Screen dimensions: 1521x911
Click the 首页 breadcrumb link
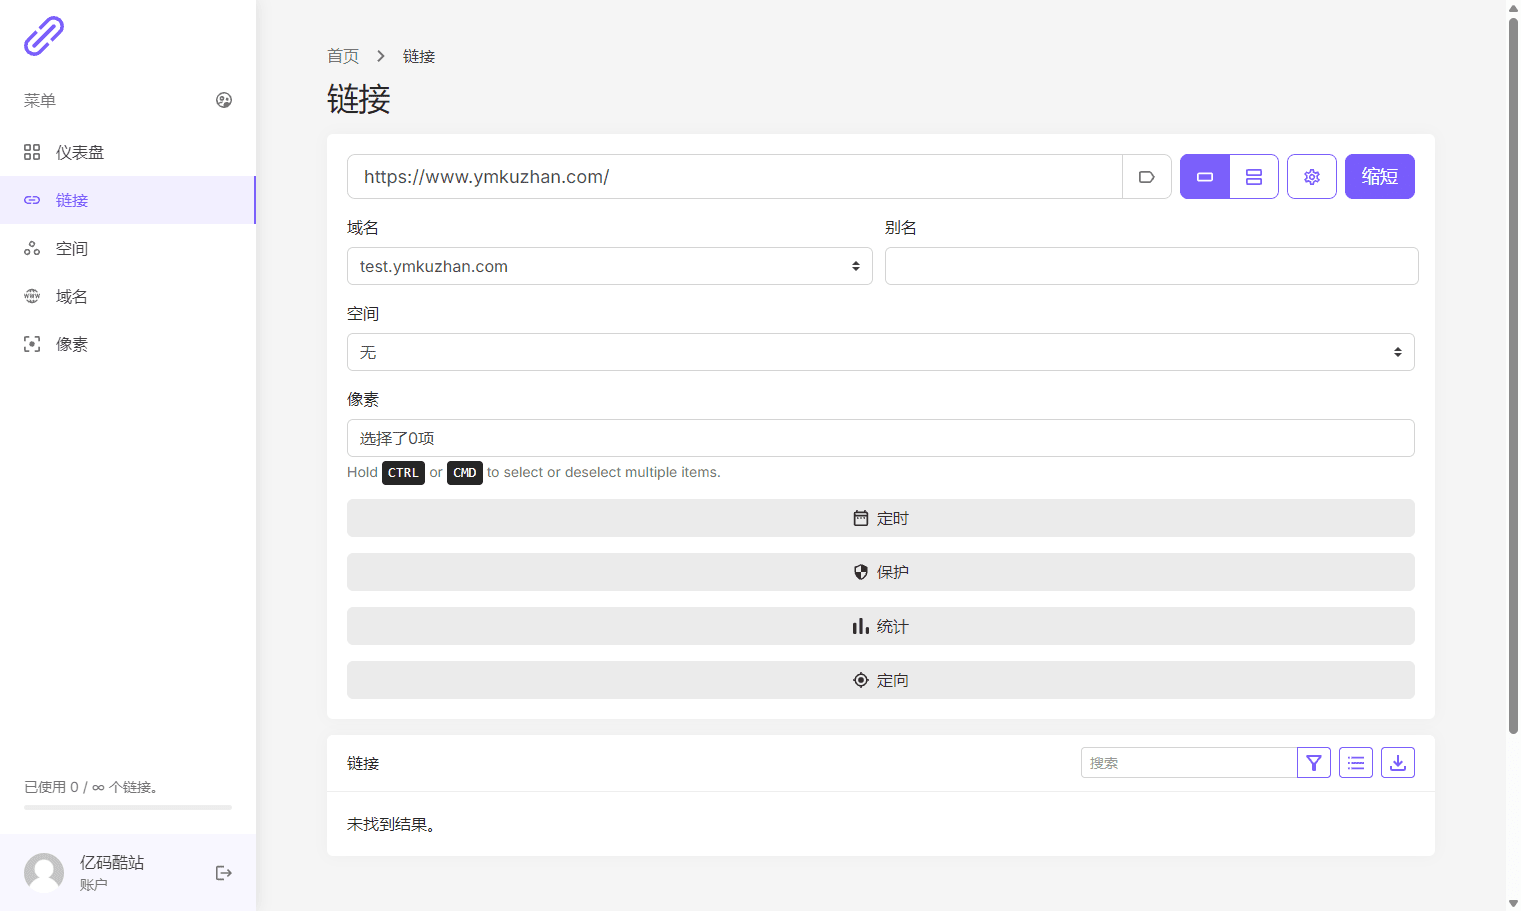click(x=343, y=56)
